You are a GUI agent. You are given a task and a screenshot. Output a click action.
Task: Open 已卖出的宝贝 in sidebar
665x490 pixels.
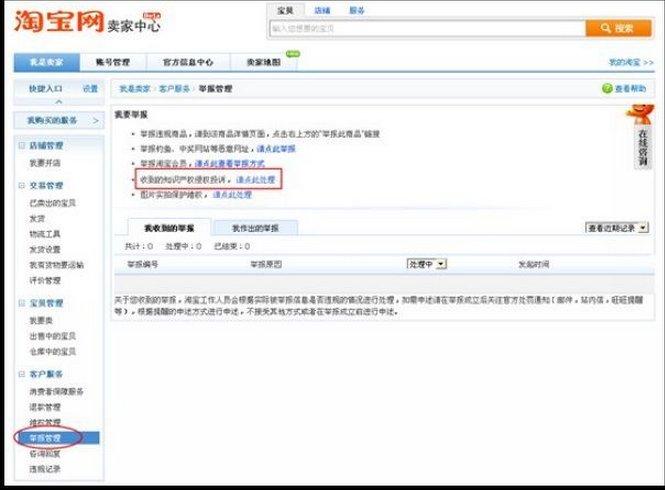(x=53, y=203)
